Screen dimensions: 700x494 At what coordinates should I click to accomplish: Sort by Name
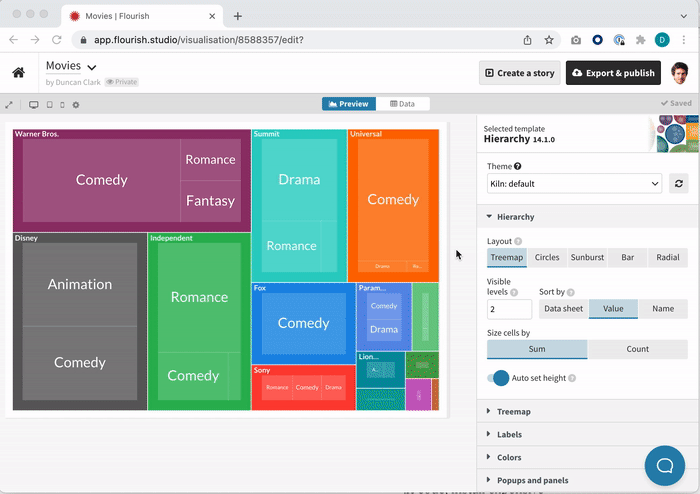coord(663,309)
